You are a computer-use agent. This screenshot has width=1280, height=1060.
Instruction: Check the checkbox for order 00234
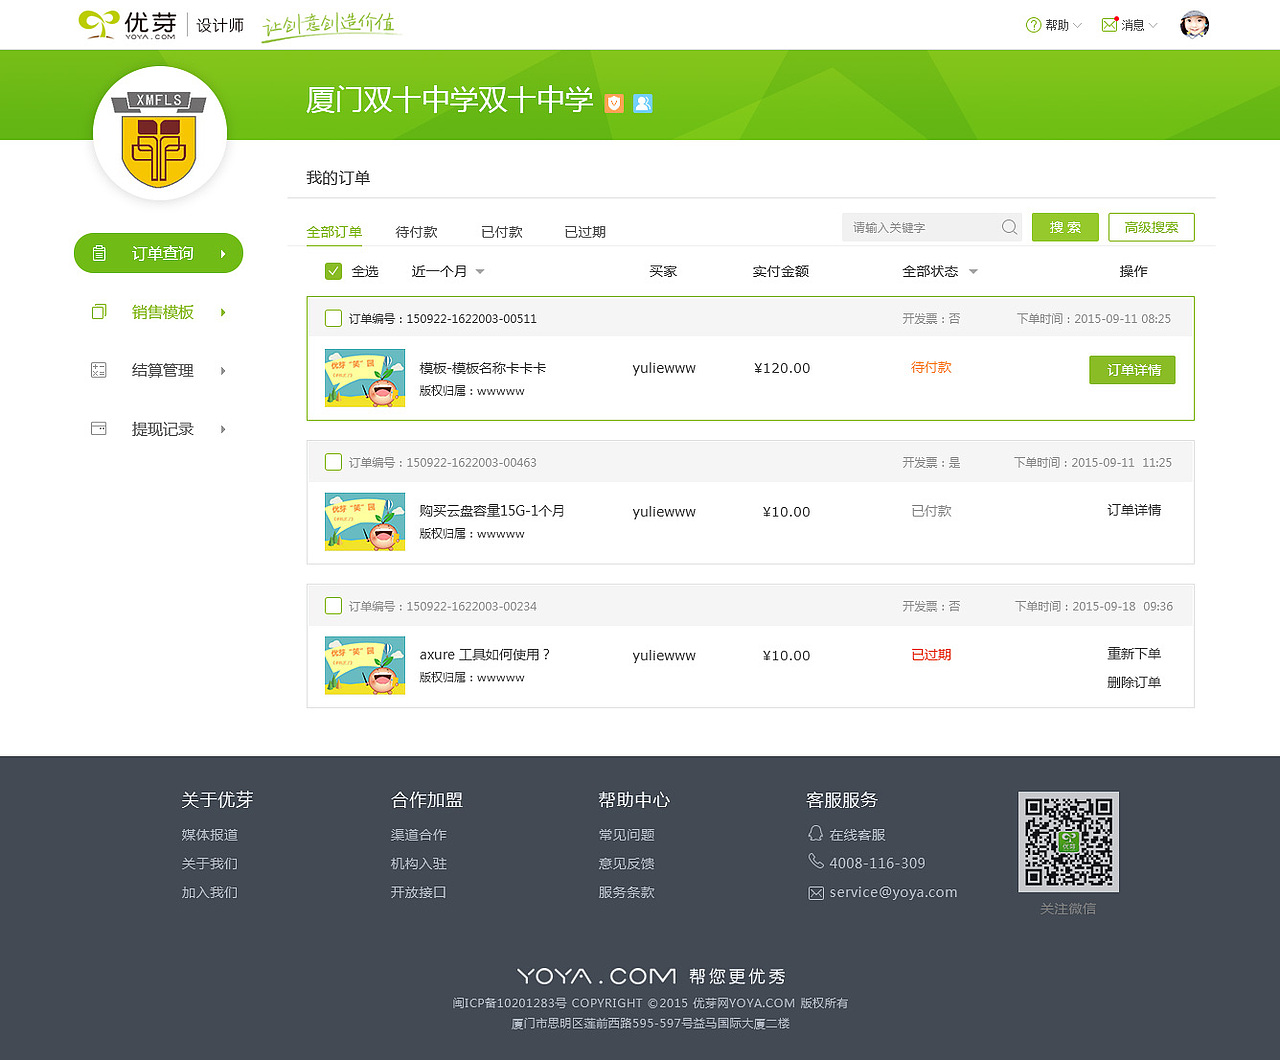[332, 605]
